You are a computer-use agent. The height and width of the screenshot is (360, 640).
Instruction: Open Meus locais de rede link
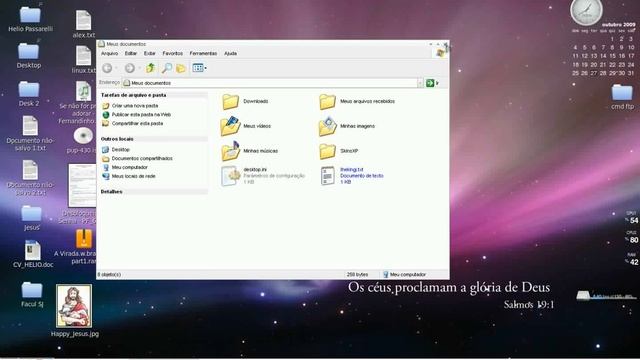(x=133, y=176)
